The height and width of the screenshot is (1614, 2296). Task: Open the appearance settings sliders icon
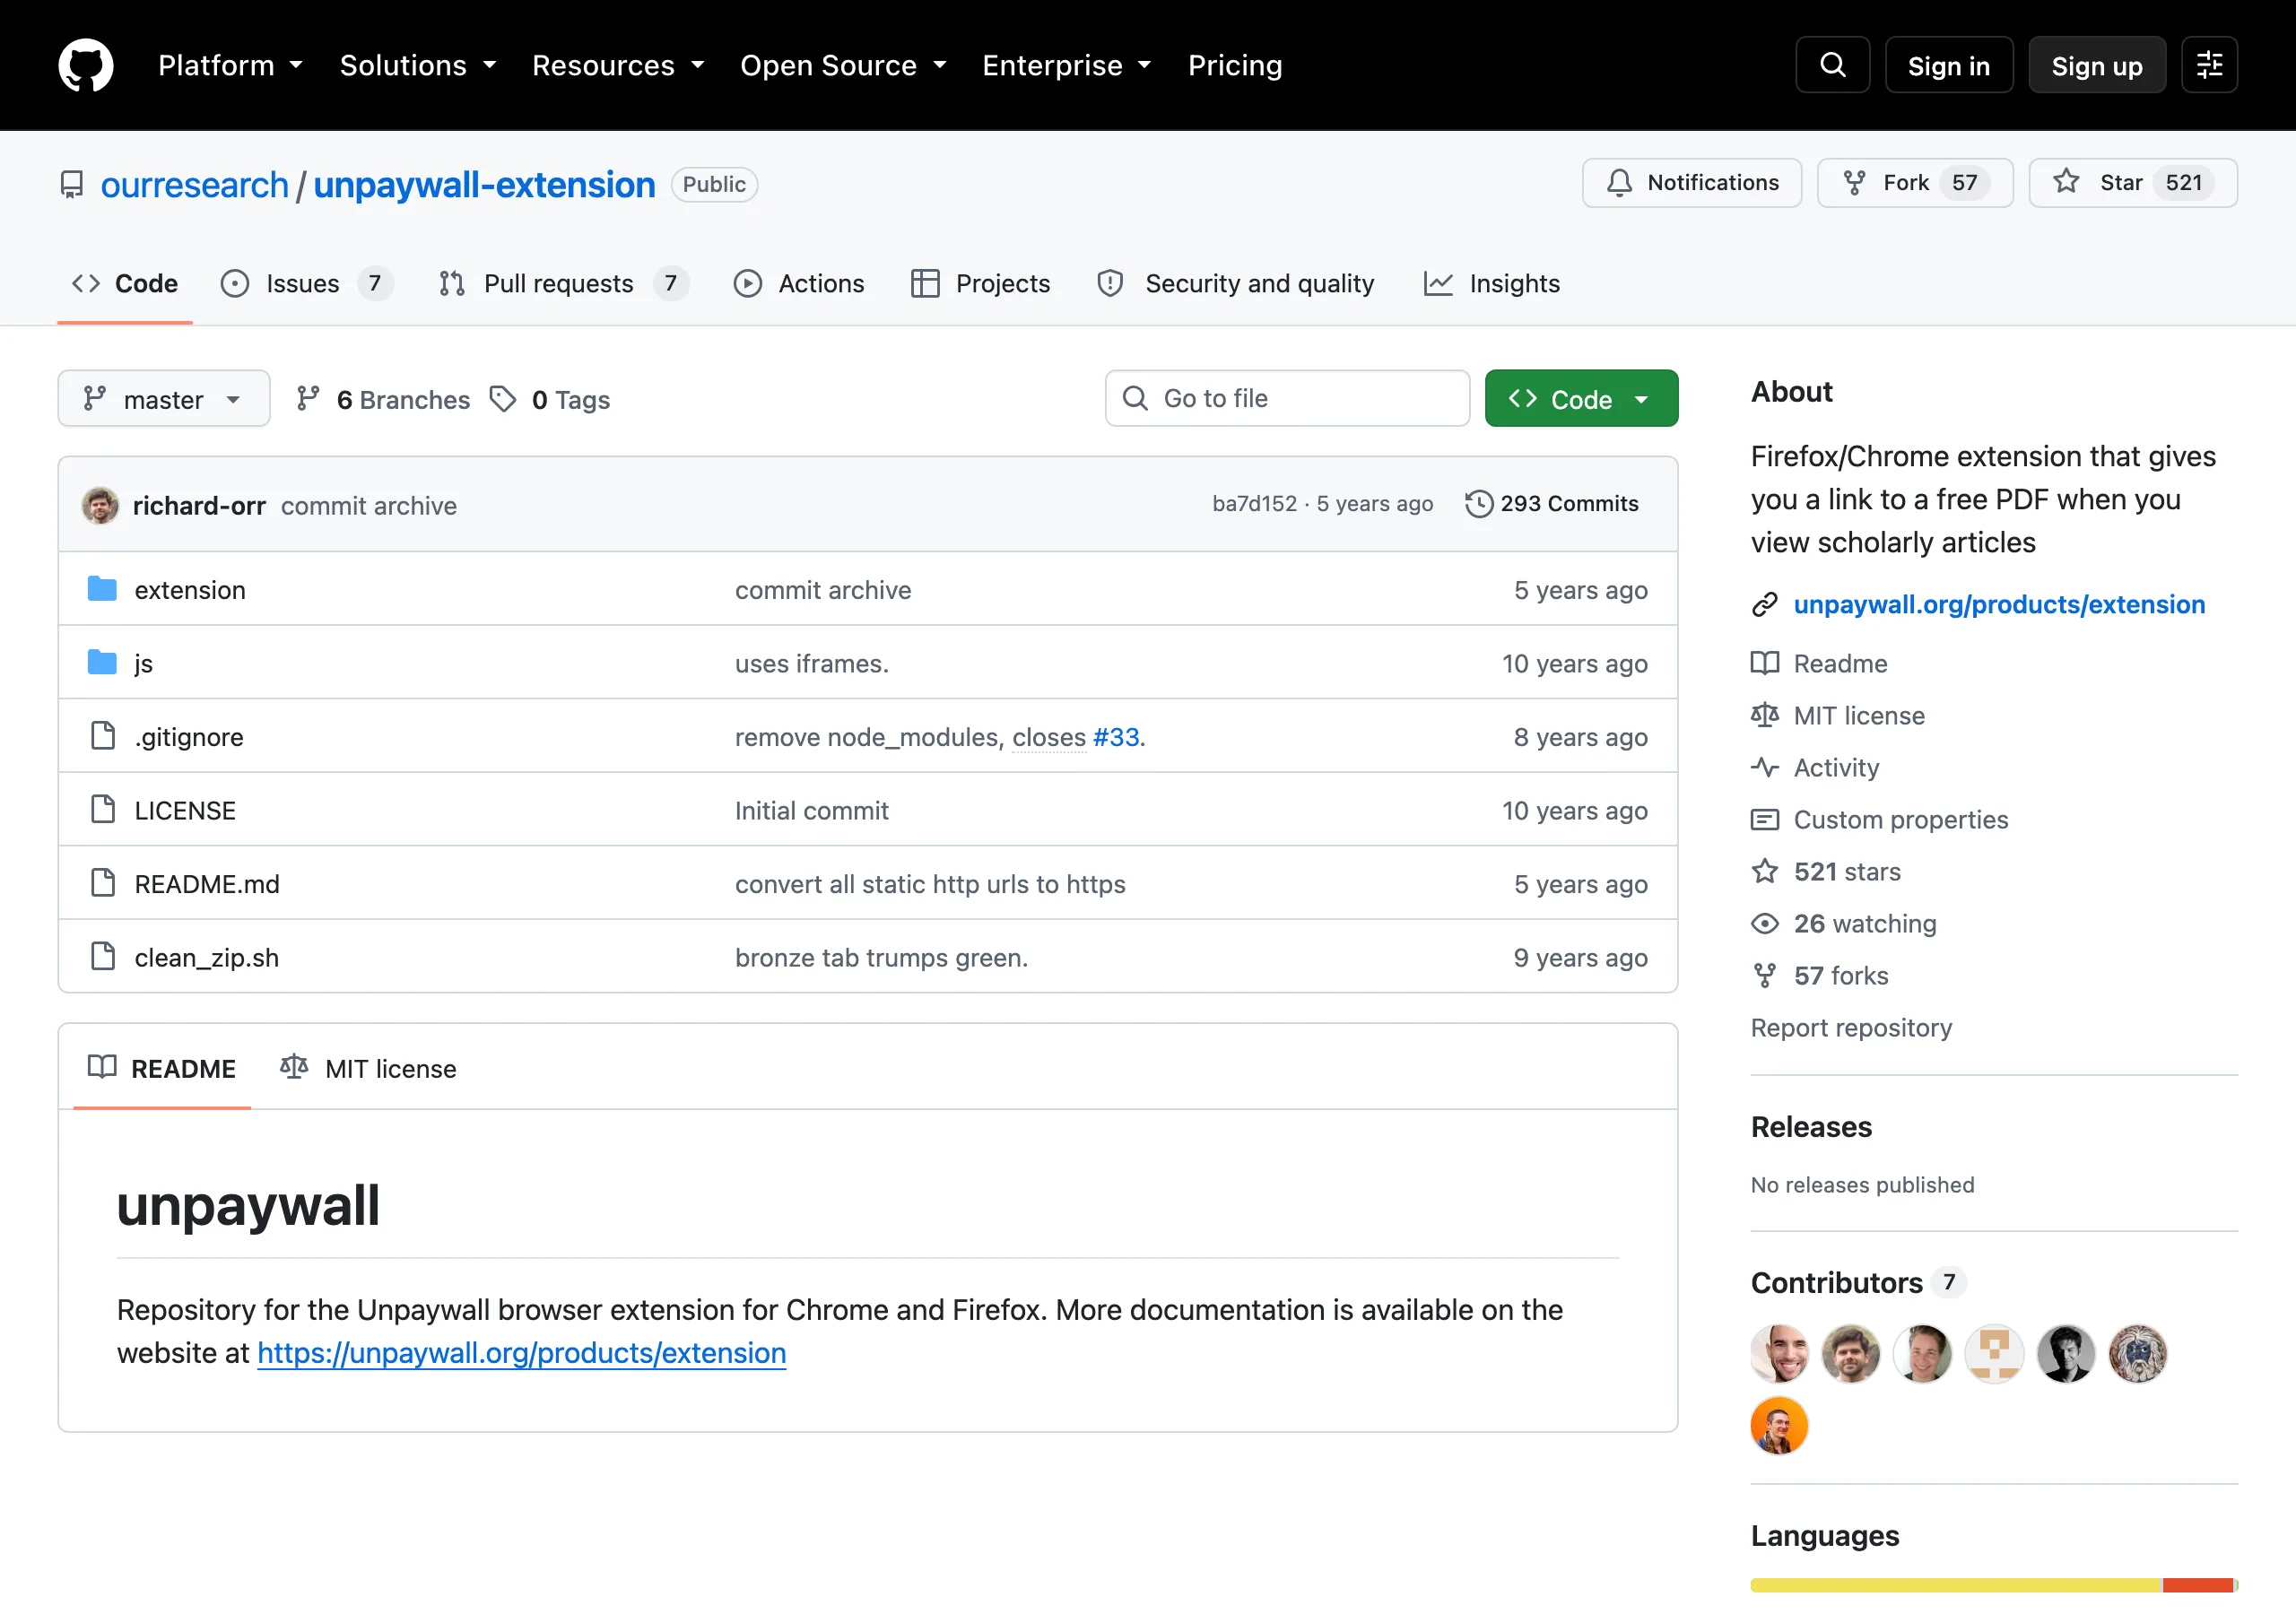tap(2209, 65)
